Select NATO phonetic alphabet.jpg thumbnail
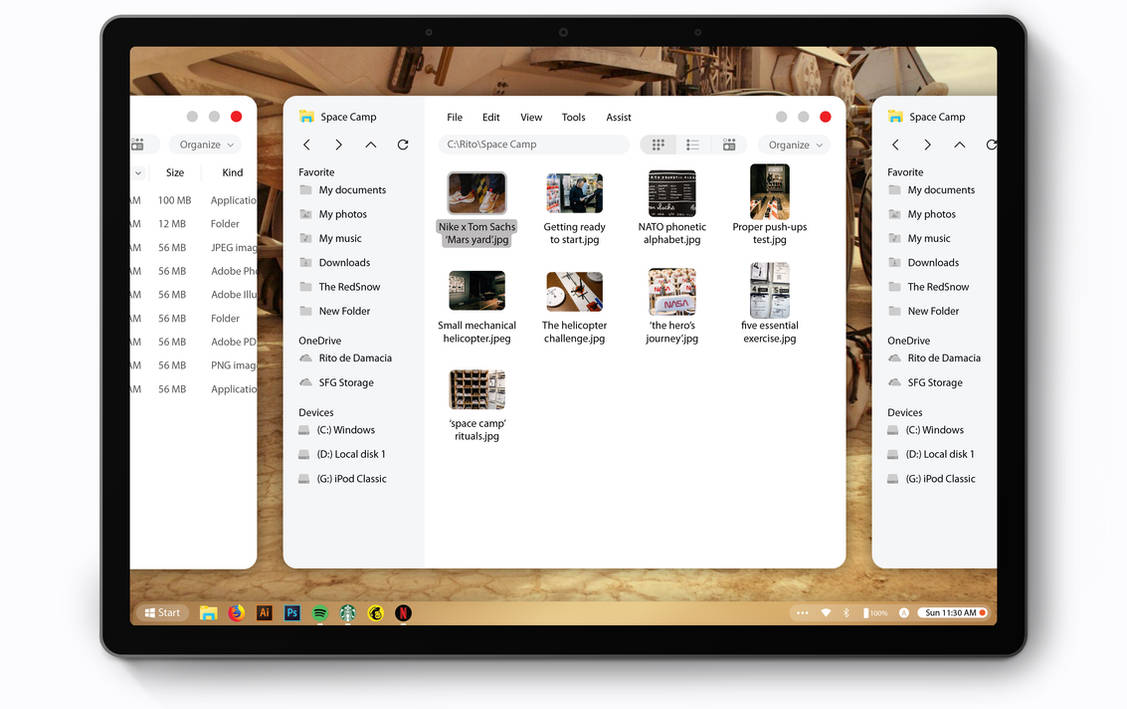This screenshot has height=709, width=1127. click(x=672, y=193)
